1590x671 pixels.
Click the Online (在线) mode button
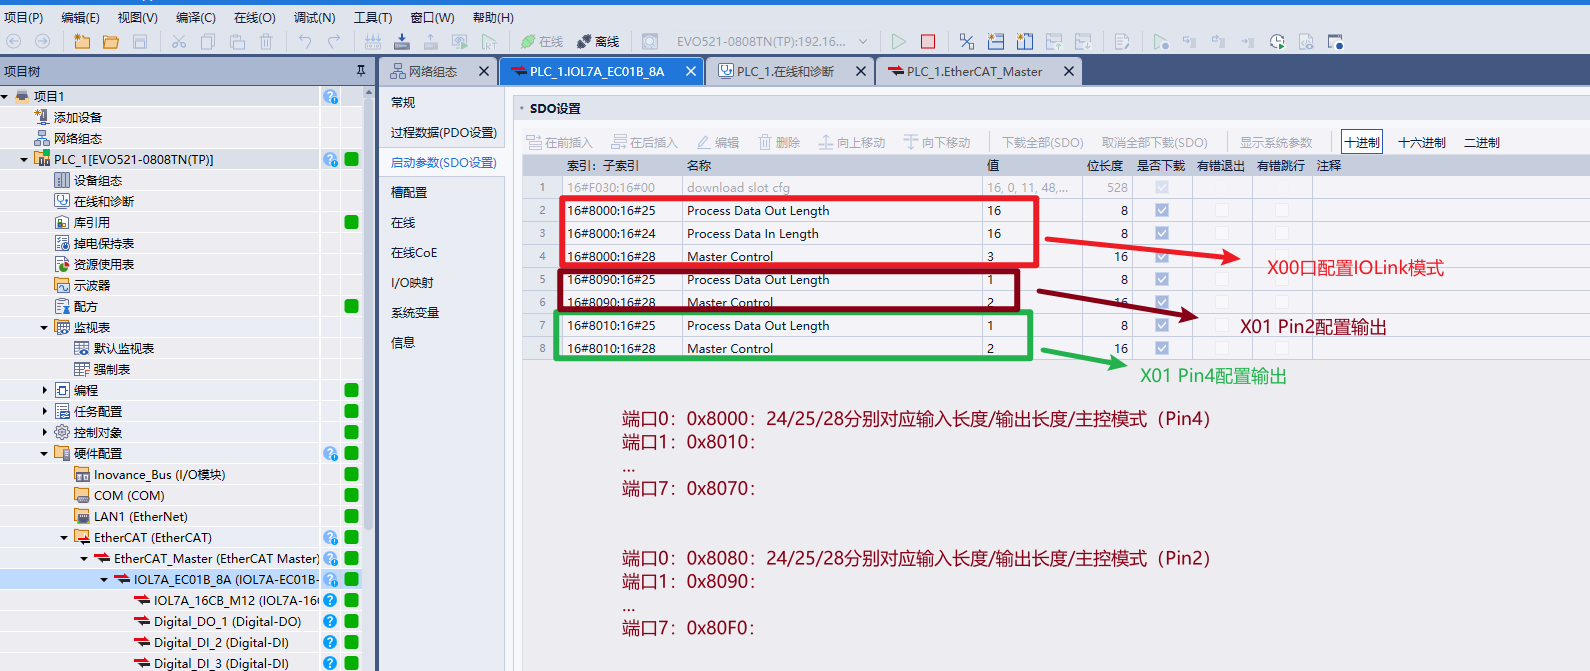pos(542,41)
